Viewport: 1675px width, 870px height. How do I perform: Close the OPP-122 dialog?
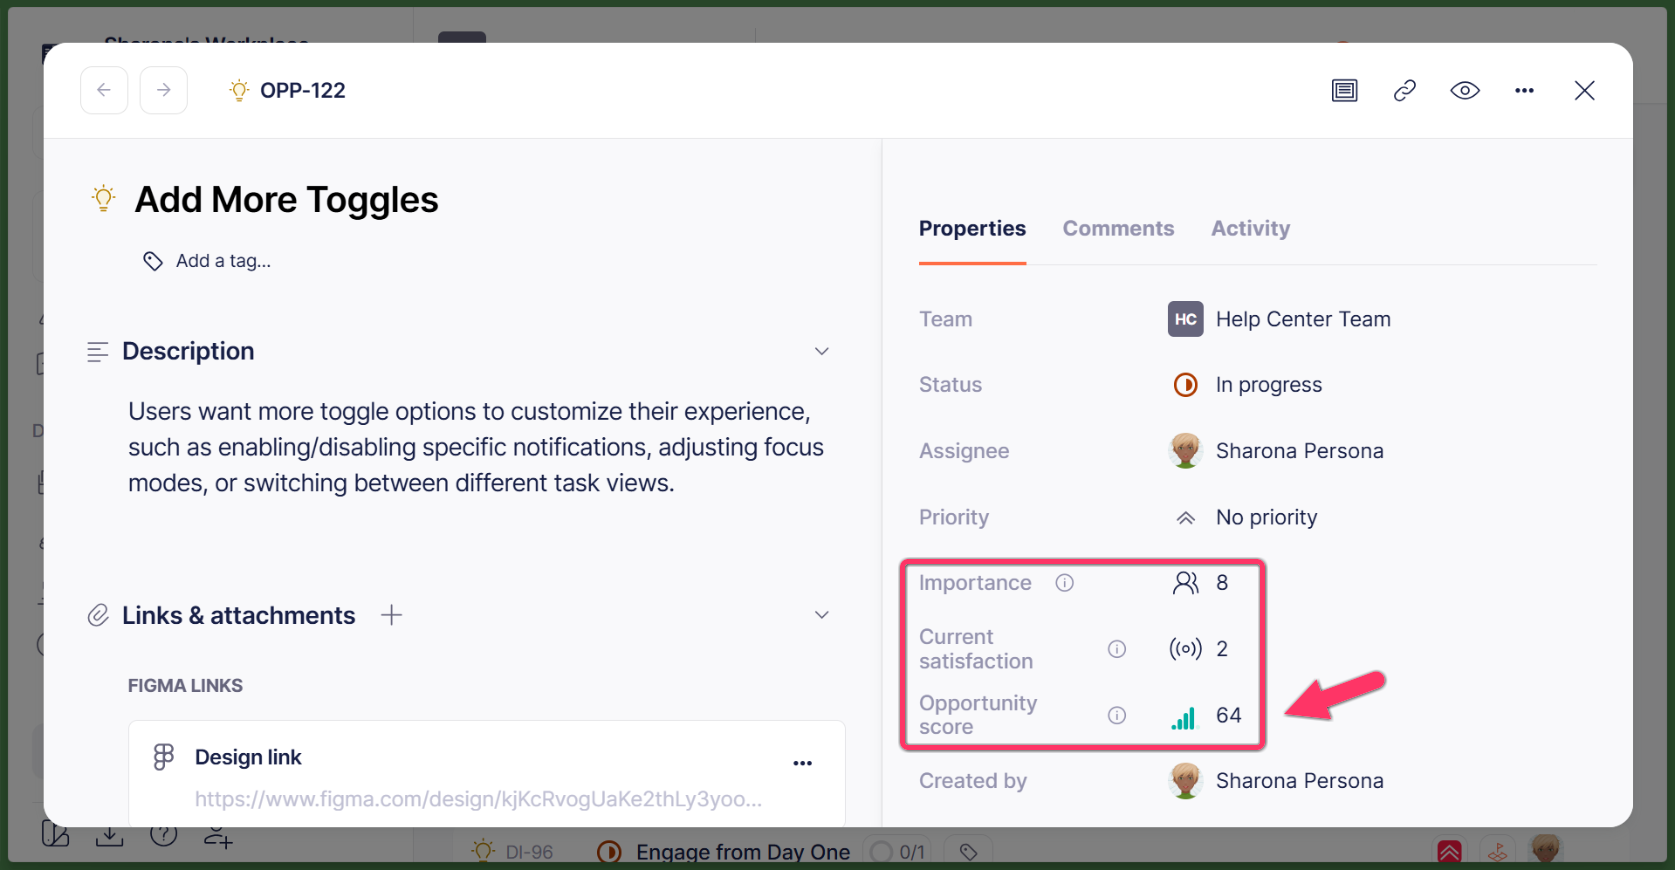coord(1584,91)
